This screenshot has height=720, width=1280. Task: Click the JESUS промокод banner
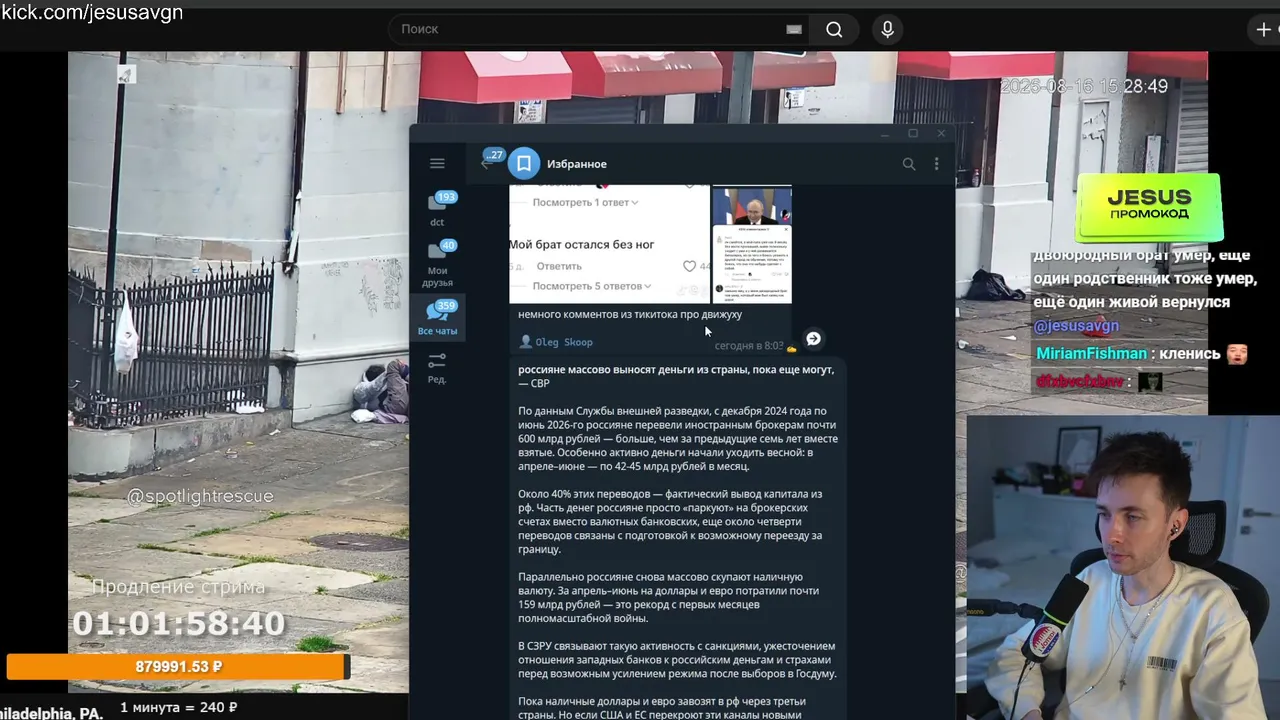(1149, 206)
